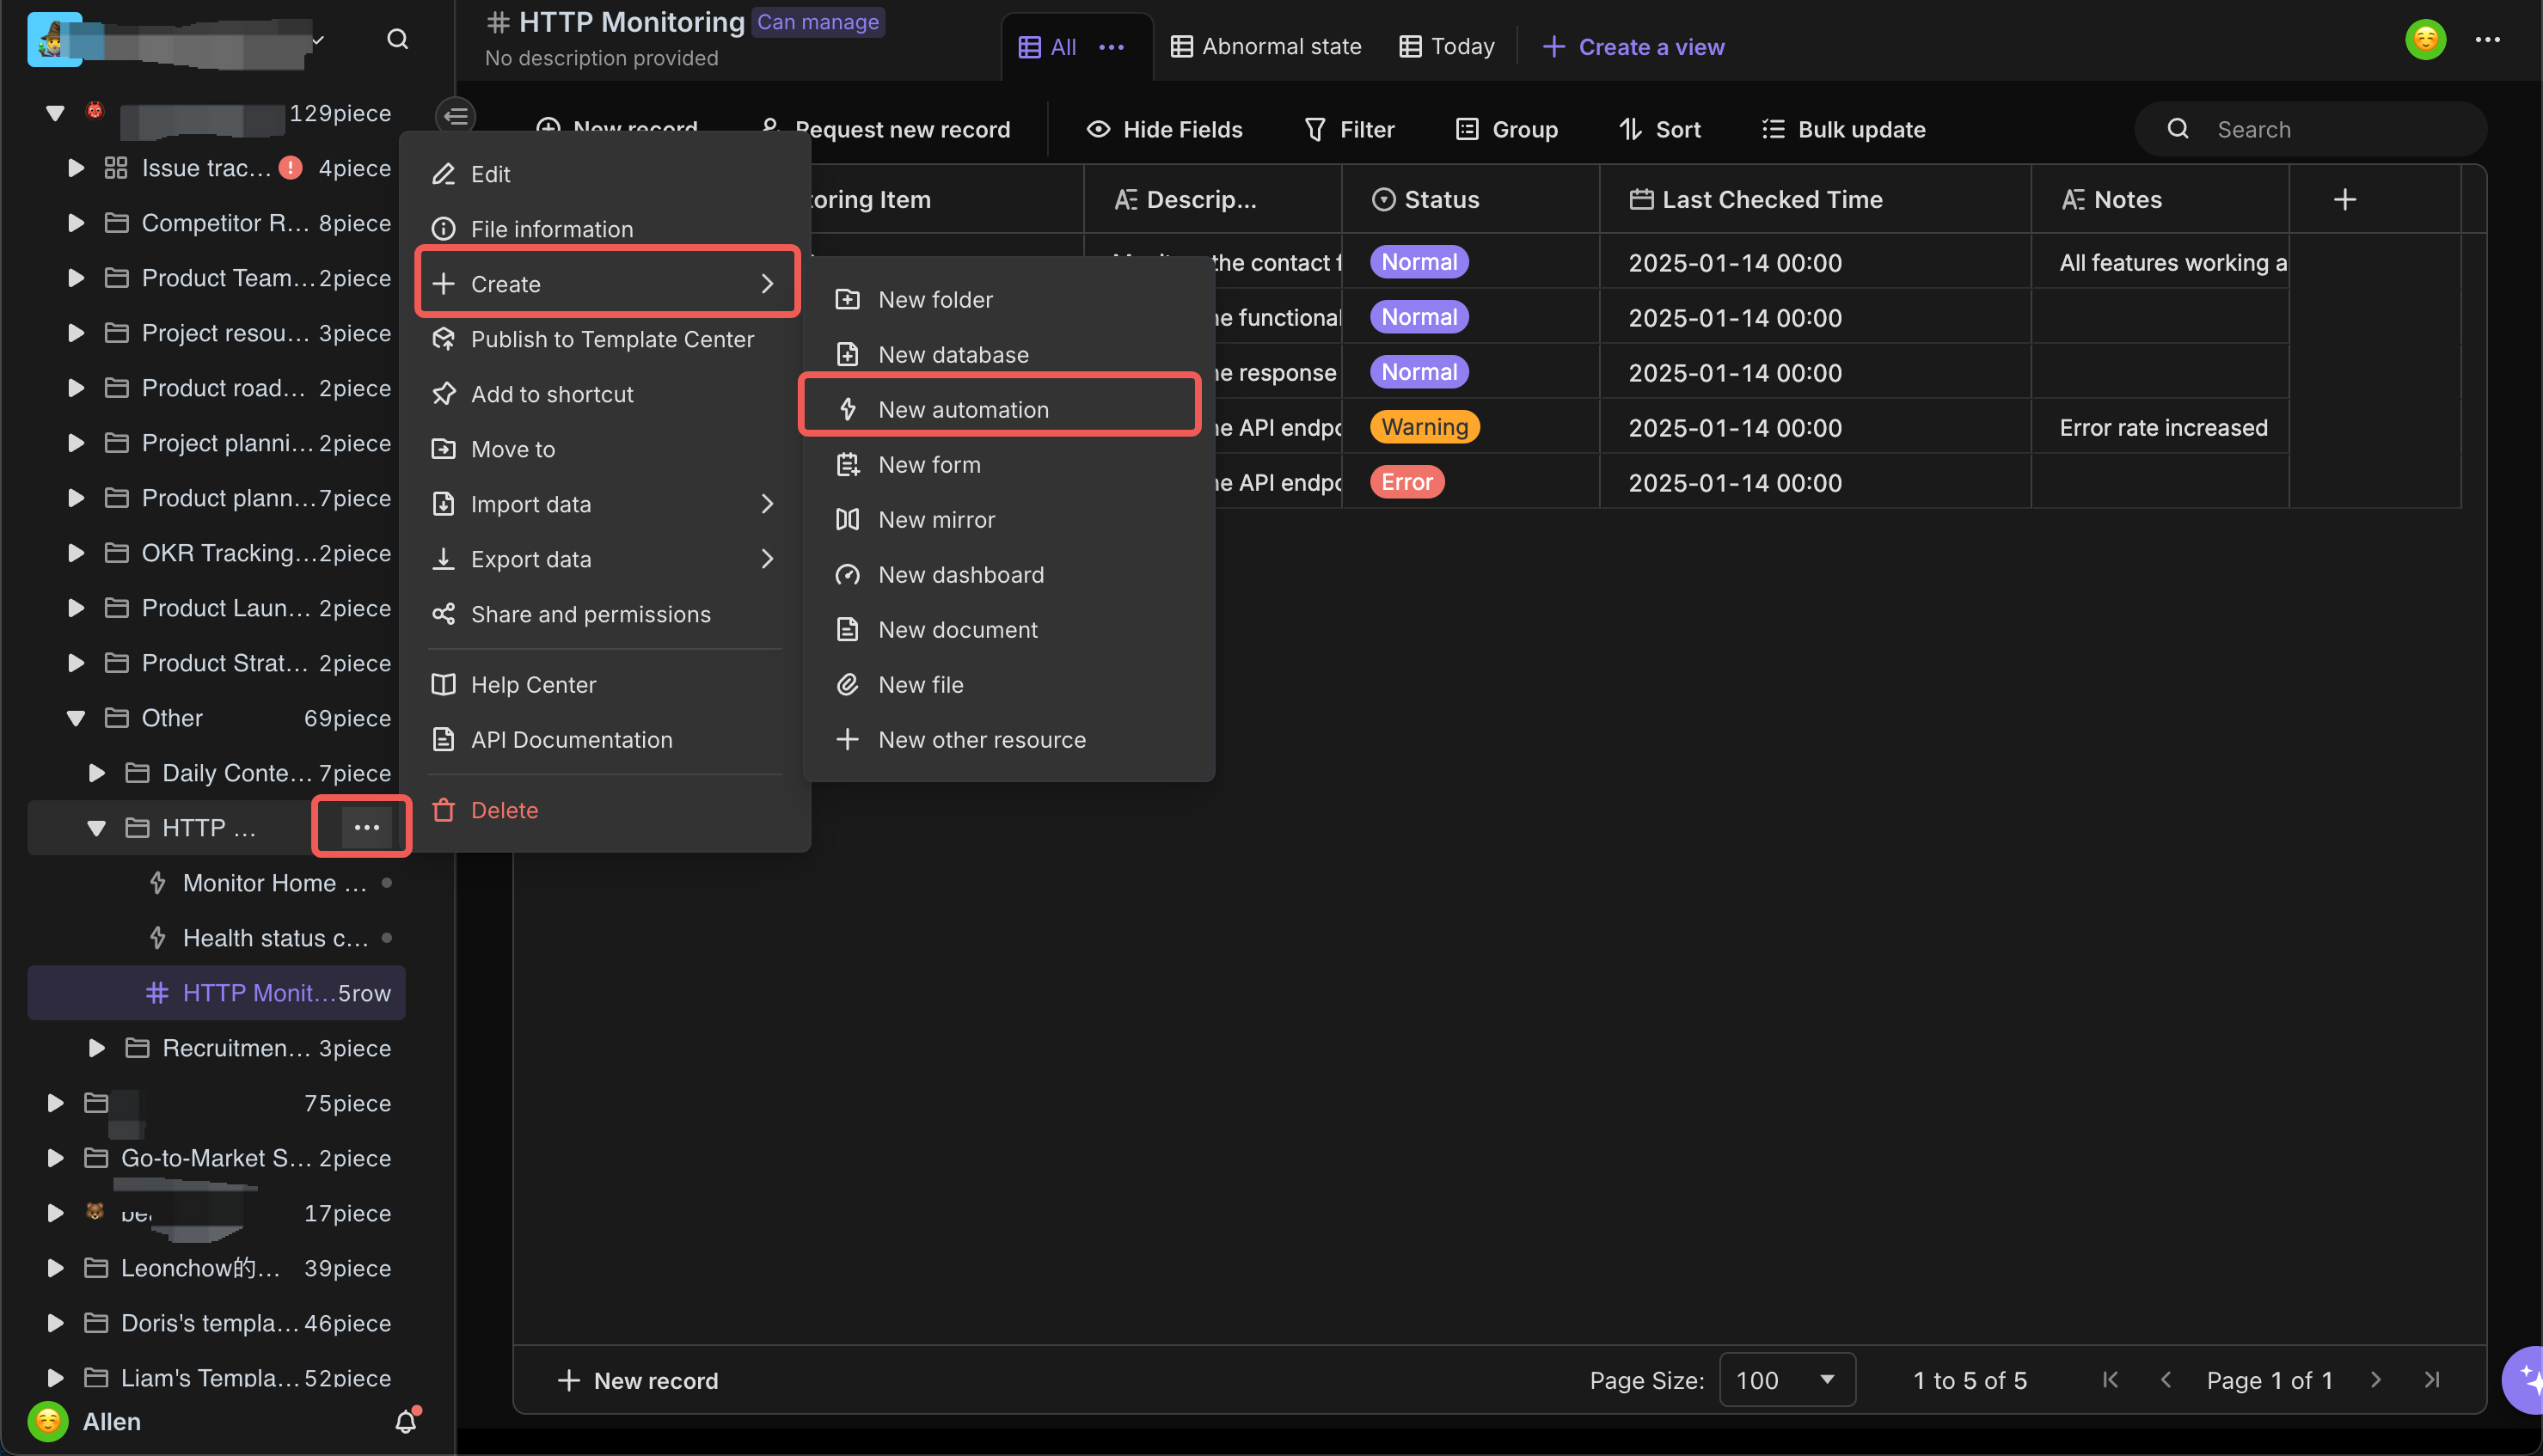Click the New record button
This screenshot has height=1456, width=2543.
tap(638, 1380)
